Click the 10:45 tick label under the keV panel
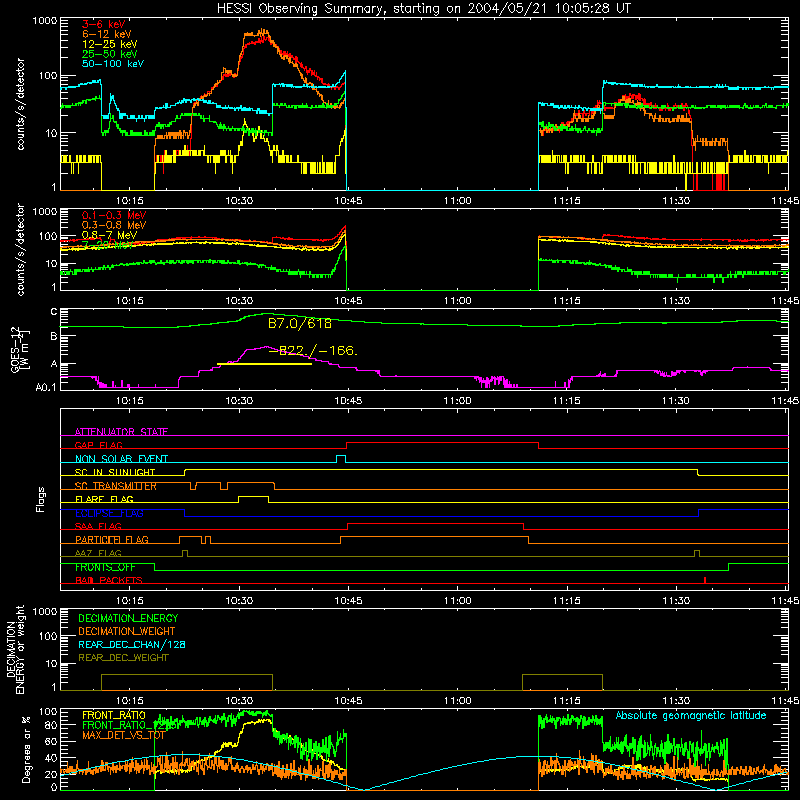This screenshot has width=800, height=800. click(348, 201)
